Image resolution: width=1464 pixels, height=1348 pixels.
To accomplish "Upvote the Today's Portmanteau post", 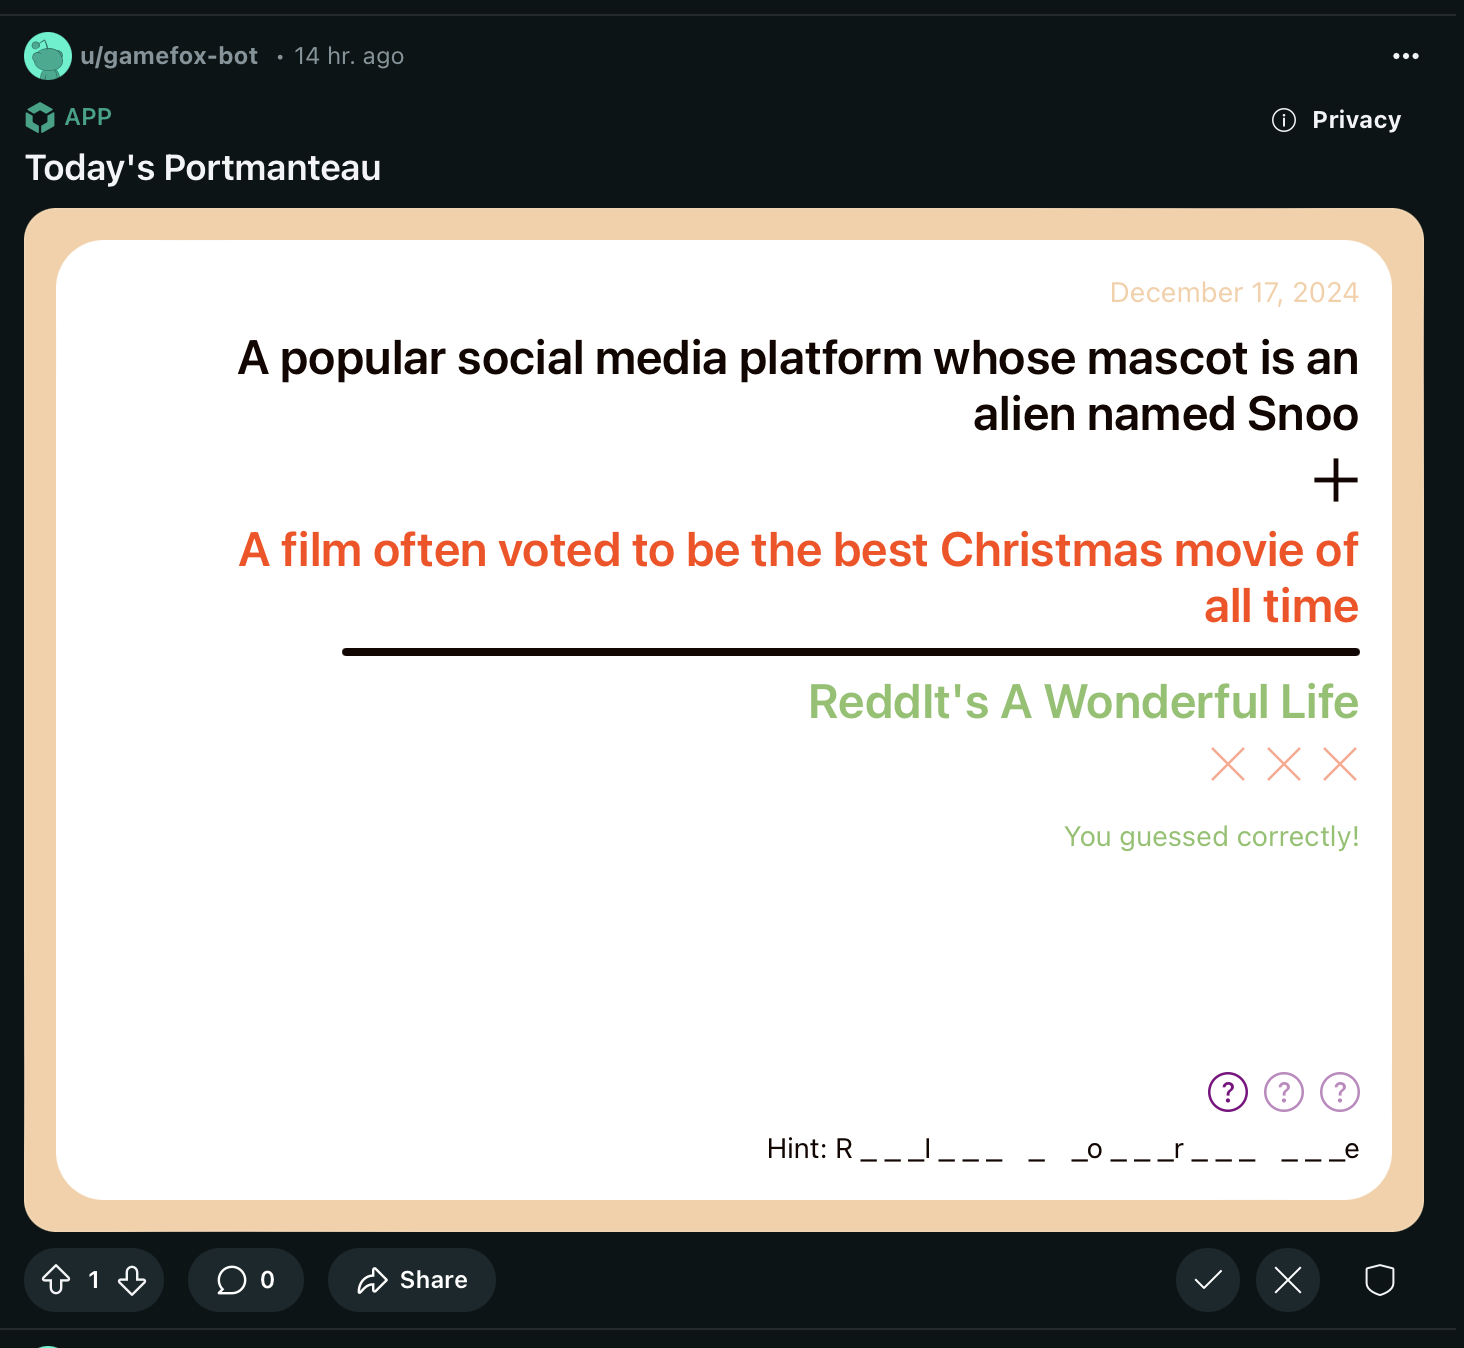I will [56, 1280].
